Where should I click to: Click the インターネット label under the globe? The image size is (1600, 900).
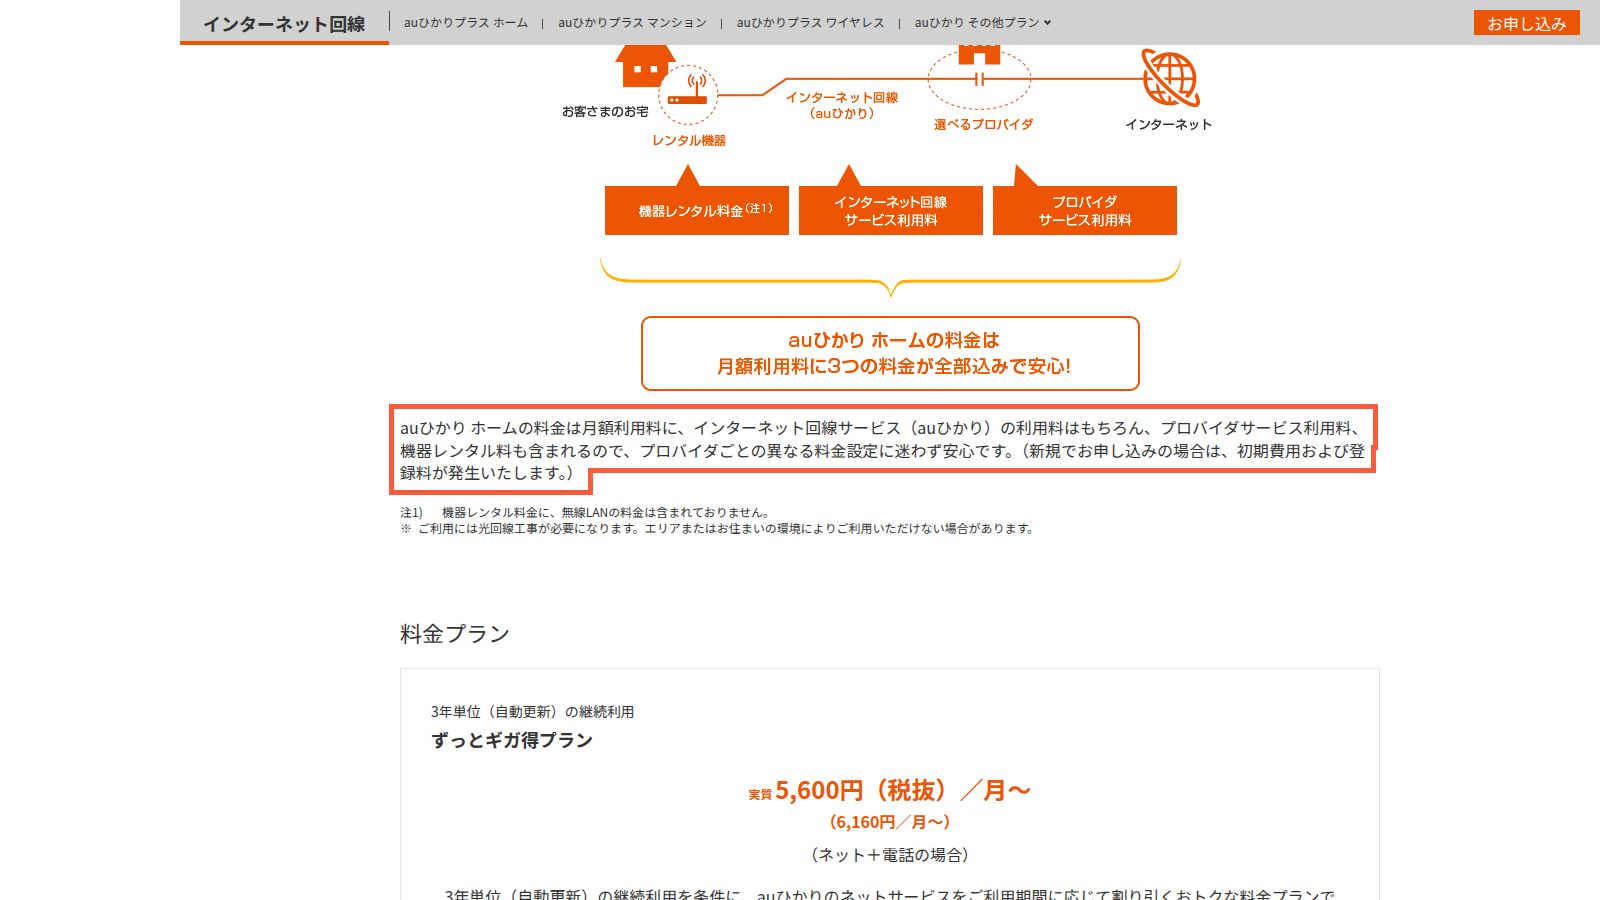tap(1168, 124)
